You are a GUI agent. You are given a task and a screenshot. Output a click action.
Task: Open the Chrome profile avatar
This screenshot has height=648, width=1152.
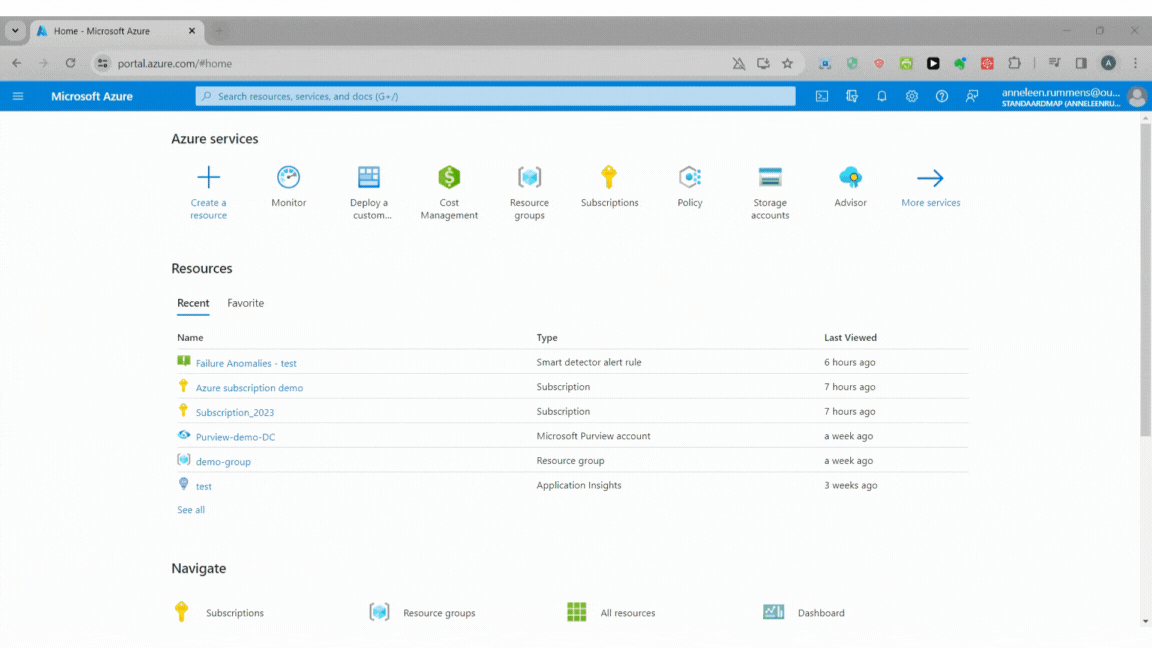point(1109,63)
